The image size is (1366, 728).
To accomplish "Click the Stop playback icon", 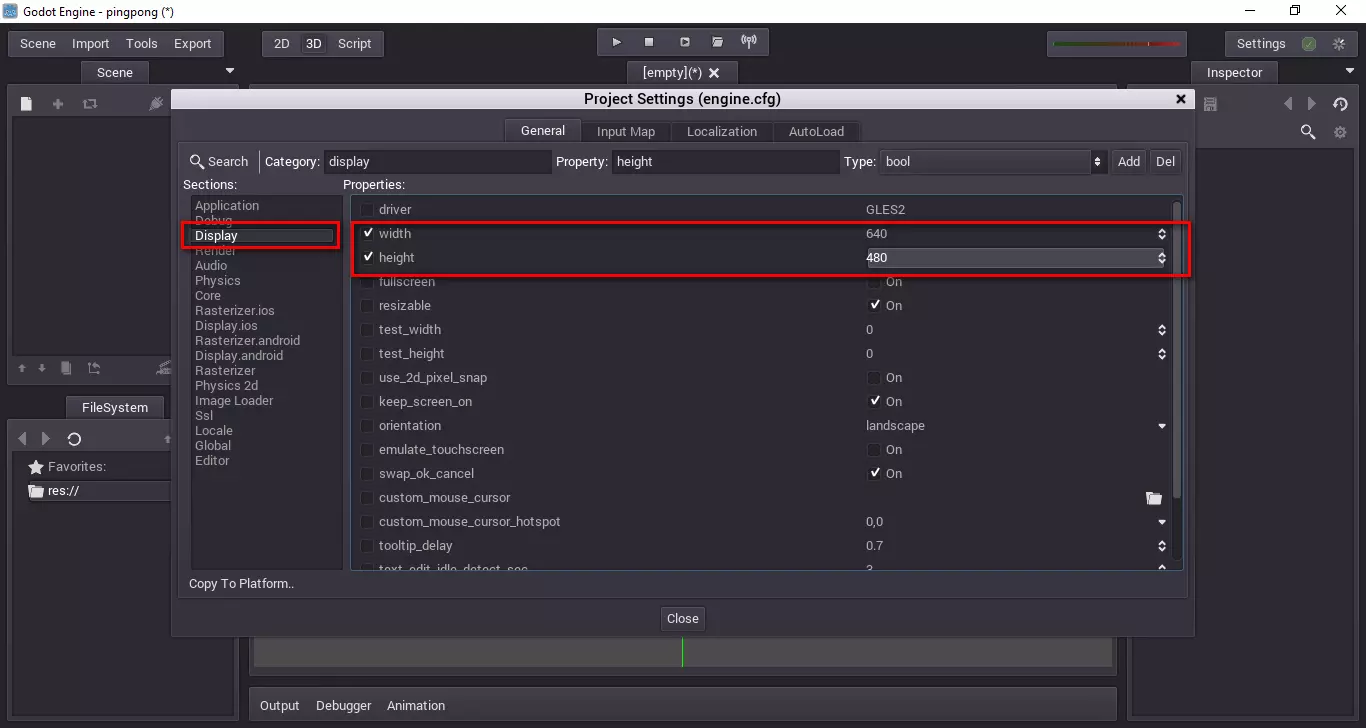I will pos(649,42).
